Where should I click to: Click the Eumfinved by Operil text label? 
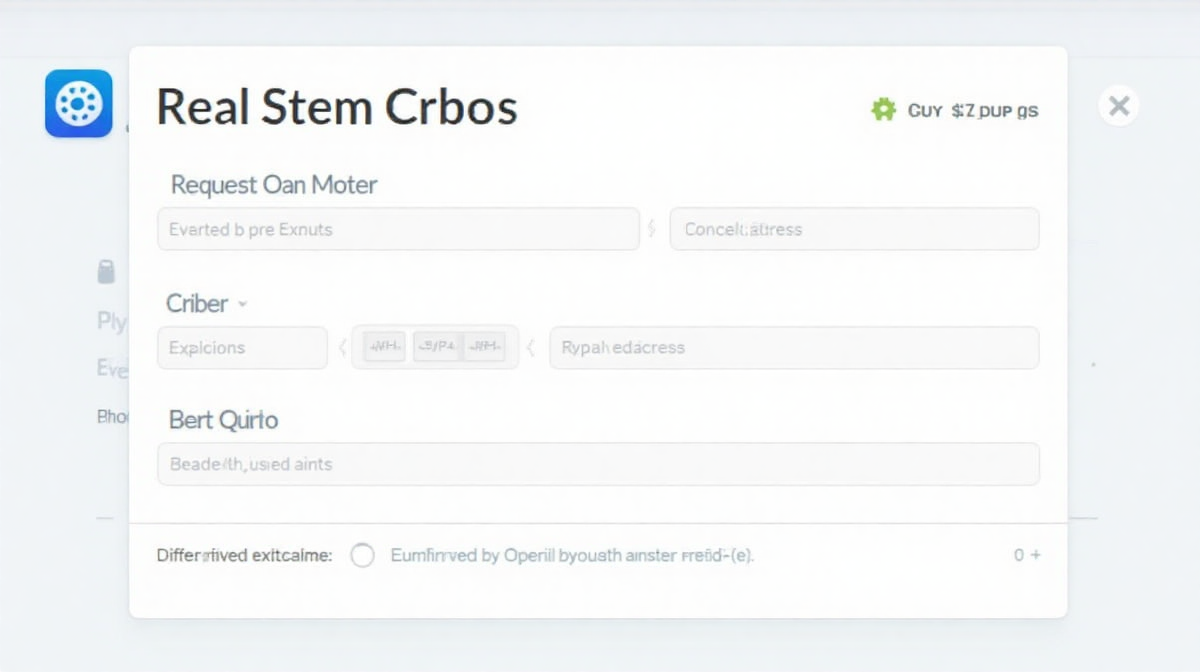pos(571,555)
